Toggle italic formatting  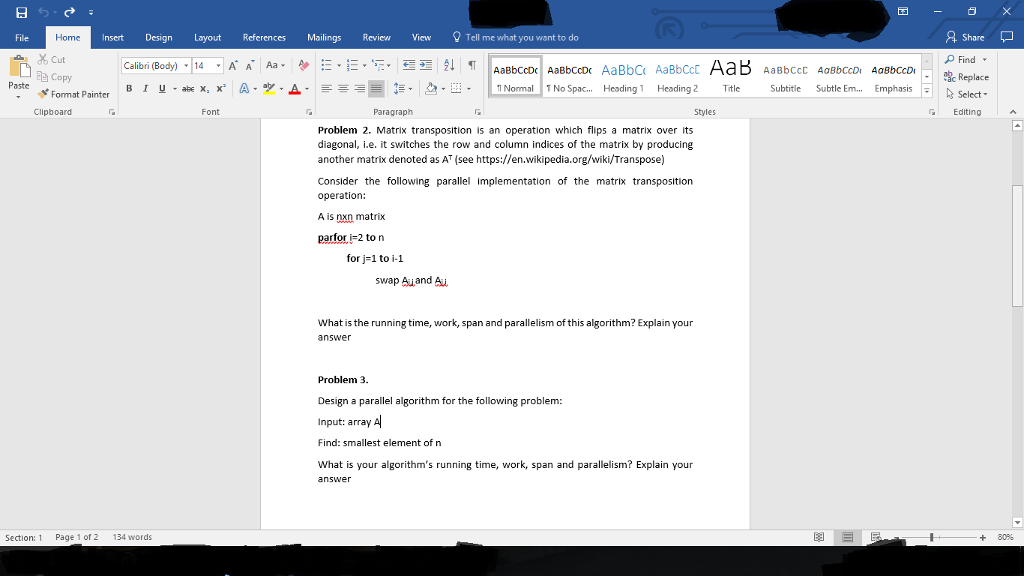click(145, 88)
